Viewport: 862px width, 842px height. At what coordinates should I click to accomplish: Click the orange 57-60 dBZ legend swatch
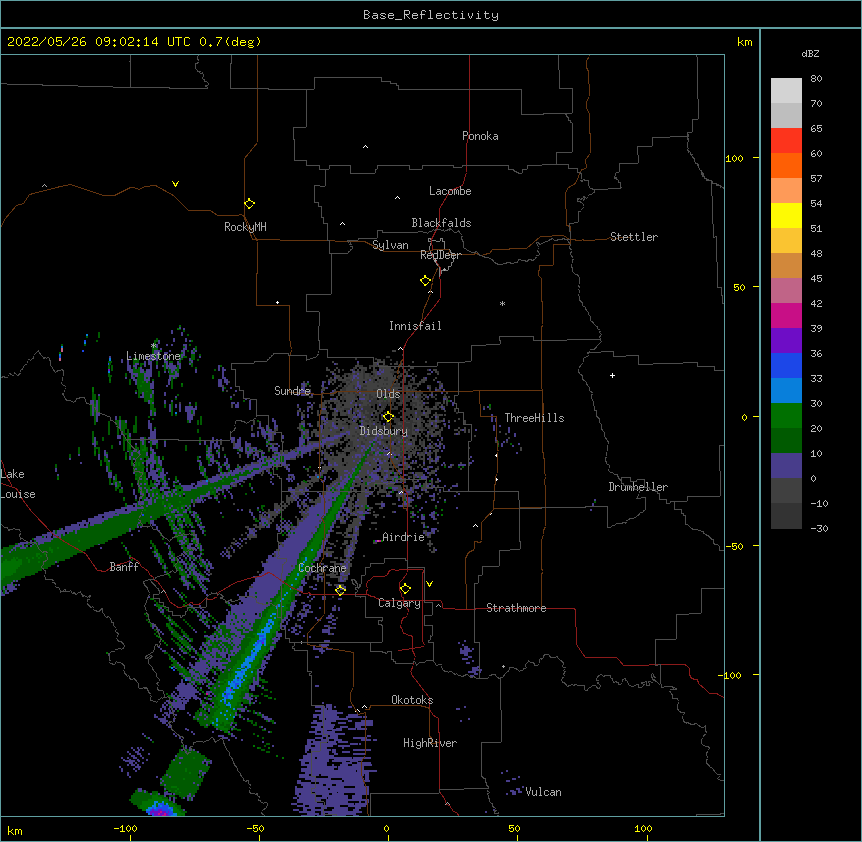point(786,165)
